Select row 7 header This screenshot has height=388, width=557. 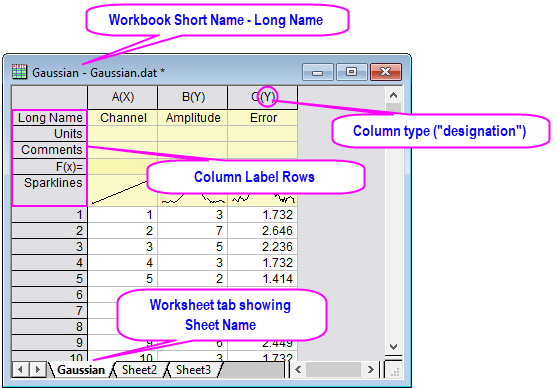49,311
